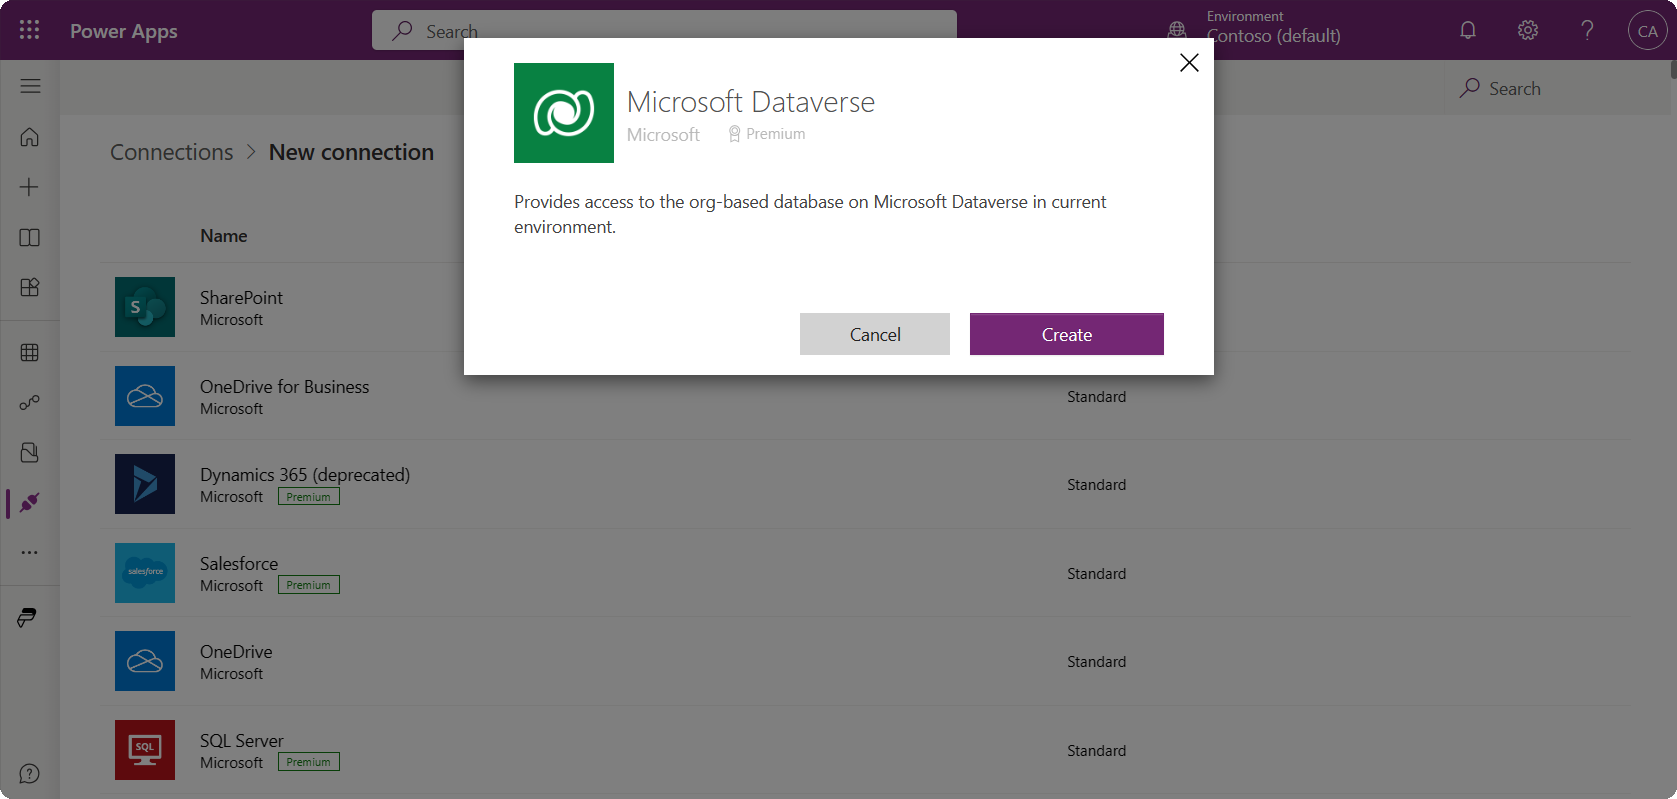Viewport: 1677px width, 799px height.
Task: Click the Create plus icon in sidebar
Action: point(30,187)
